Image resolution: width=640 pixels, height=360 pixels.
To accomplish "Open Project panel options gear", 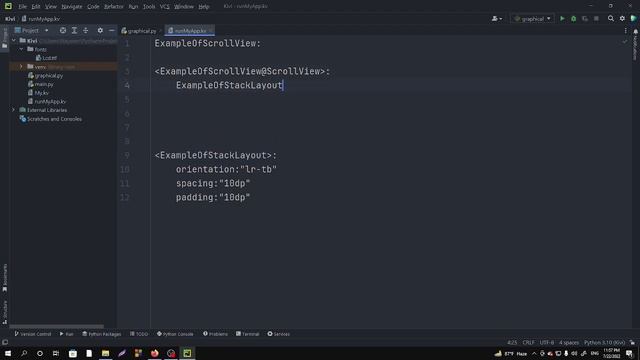I will pos(100,30).
